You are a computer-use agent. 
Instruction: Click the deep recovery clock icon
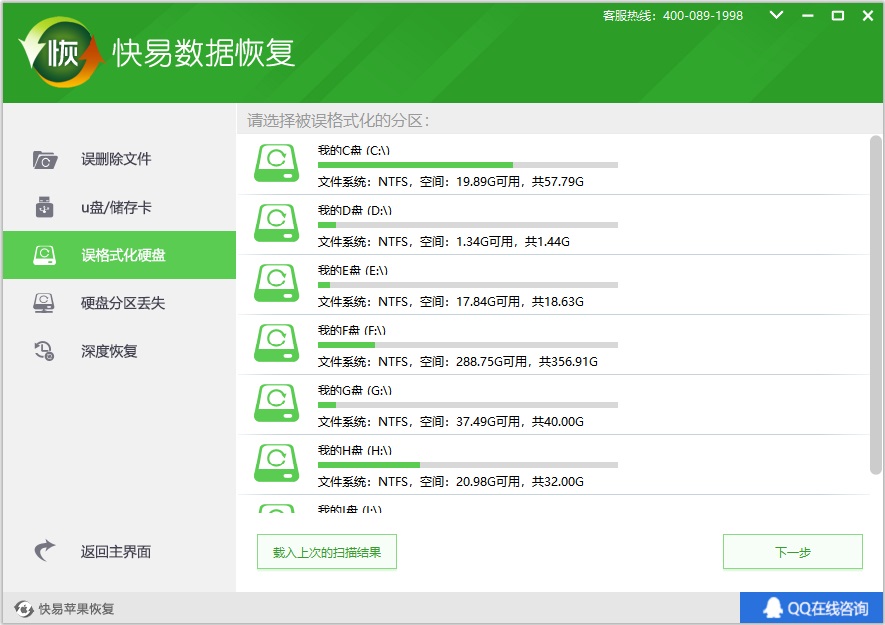[x=44, y=351]
